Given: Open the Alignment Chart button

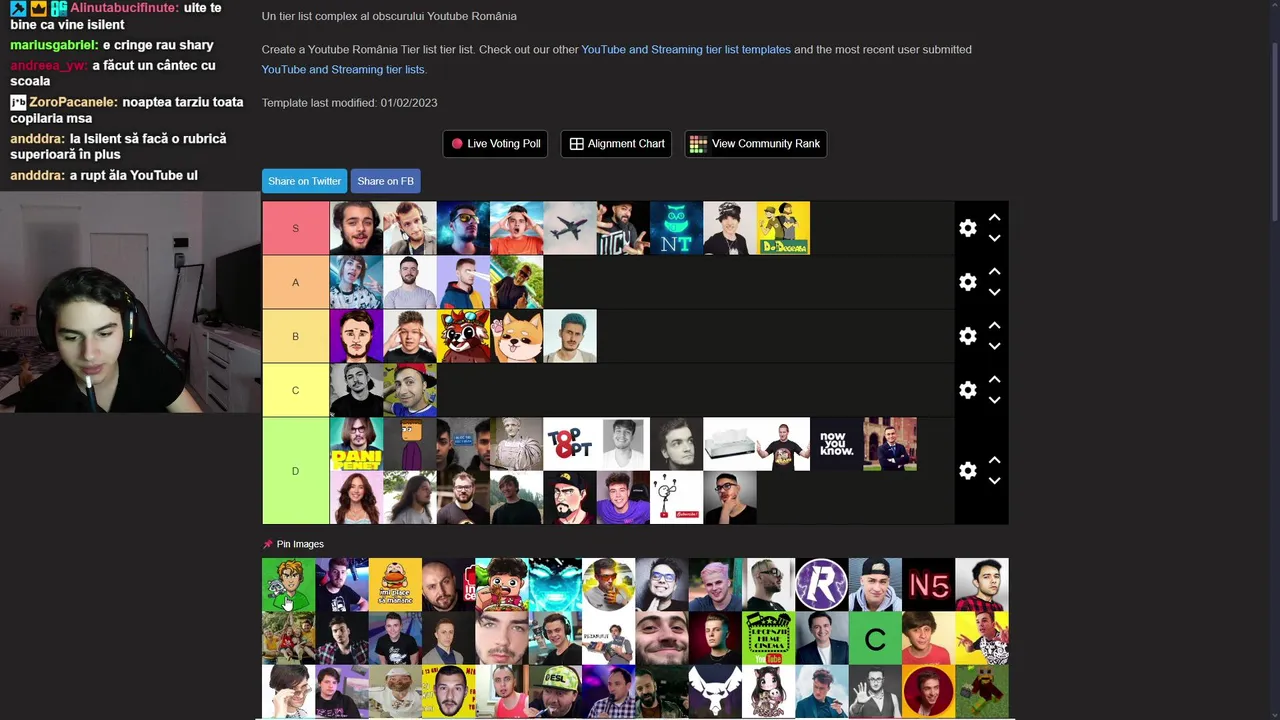Looking at the screenshot, I should click(616, 144).
